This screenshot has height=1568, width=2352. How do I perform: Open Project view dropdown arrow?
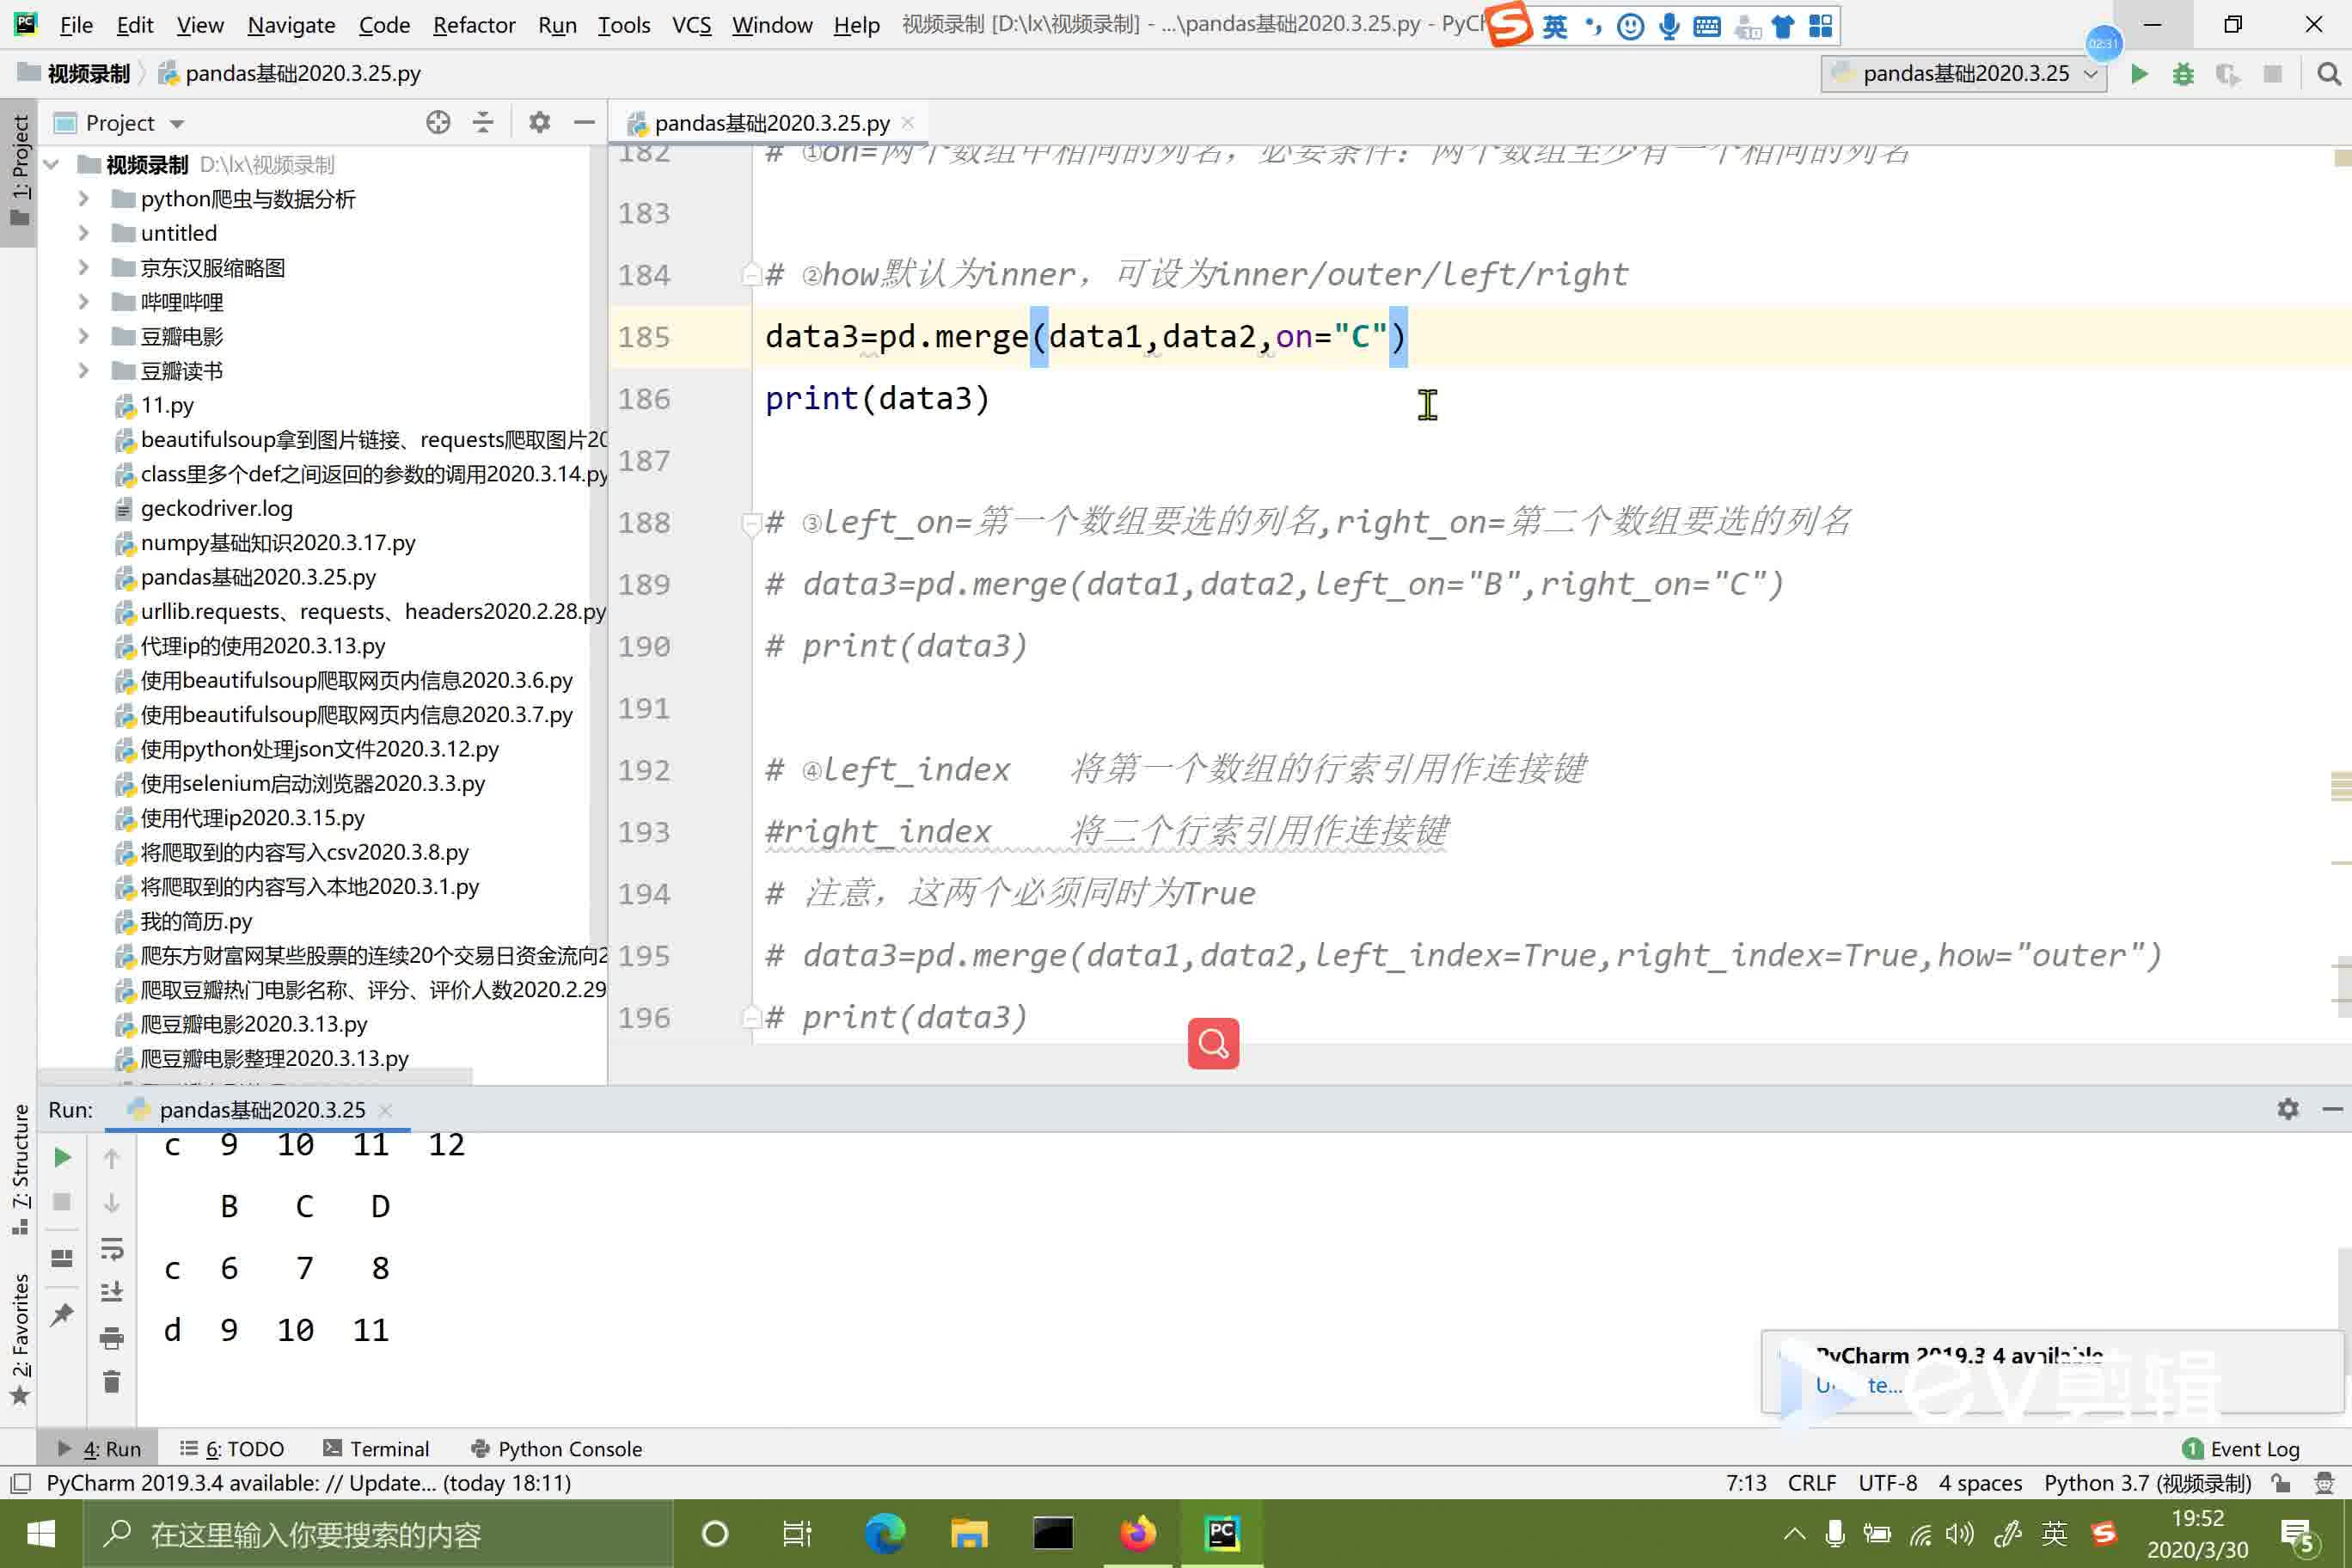tap(177, 124)
